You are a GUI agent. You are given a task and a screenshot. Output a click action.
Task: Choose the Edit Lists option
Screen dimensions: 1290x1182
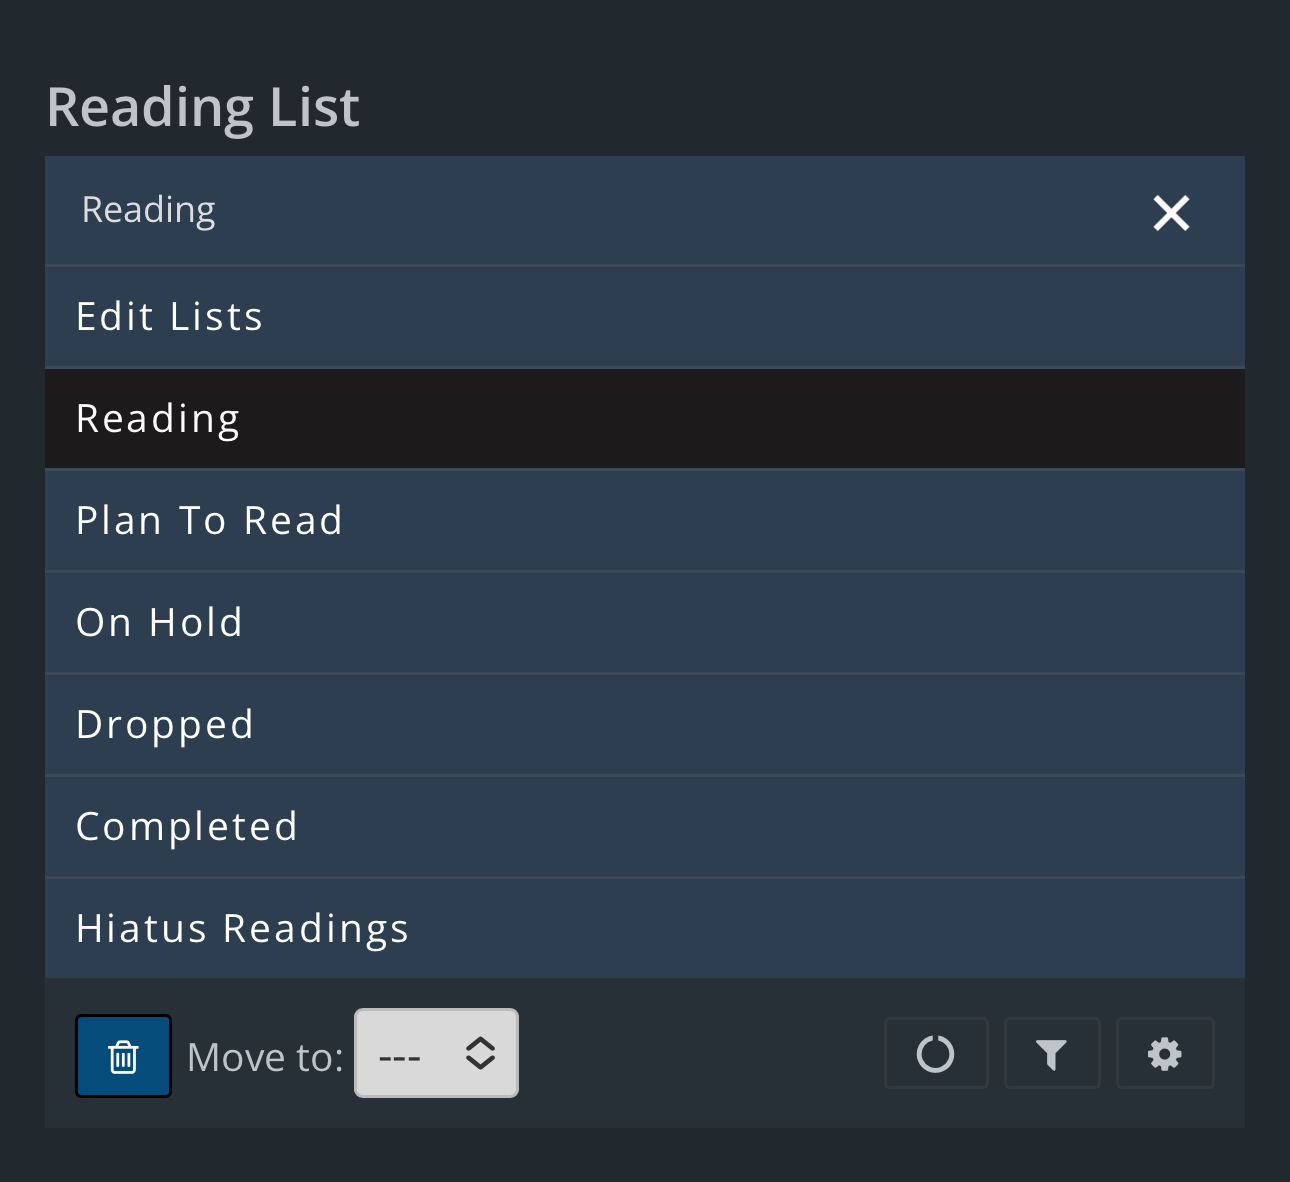click(x=170, y=317)
